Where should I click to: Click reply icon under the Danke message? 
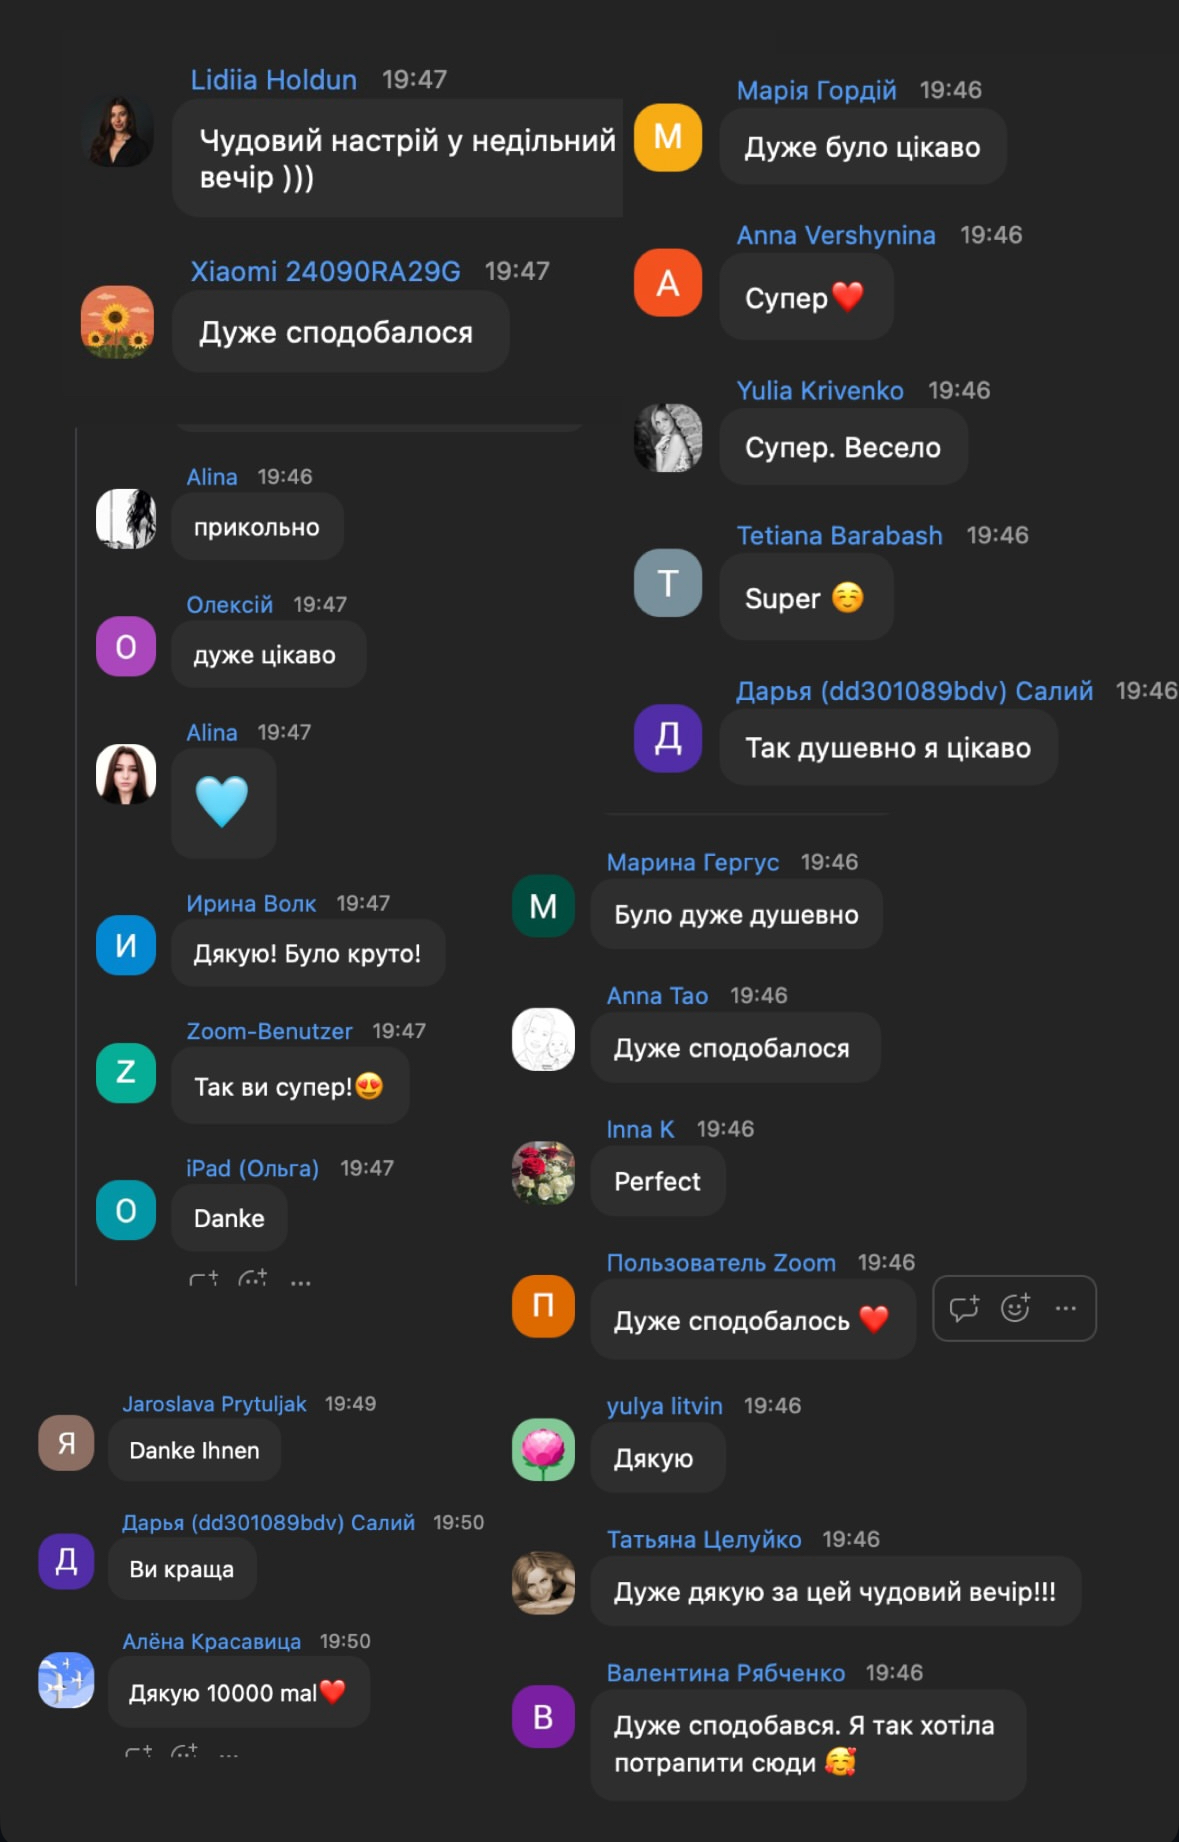pyautogui.click(x=204, y=1279)
